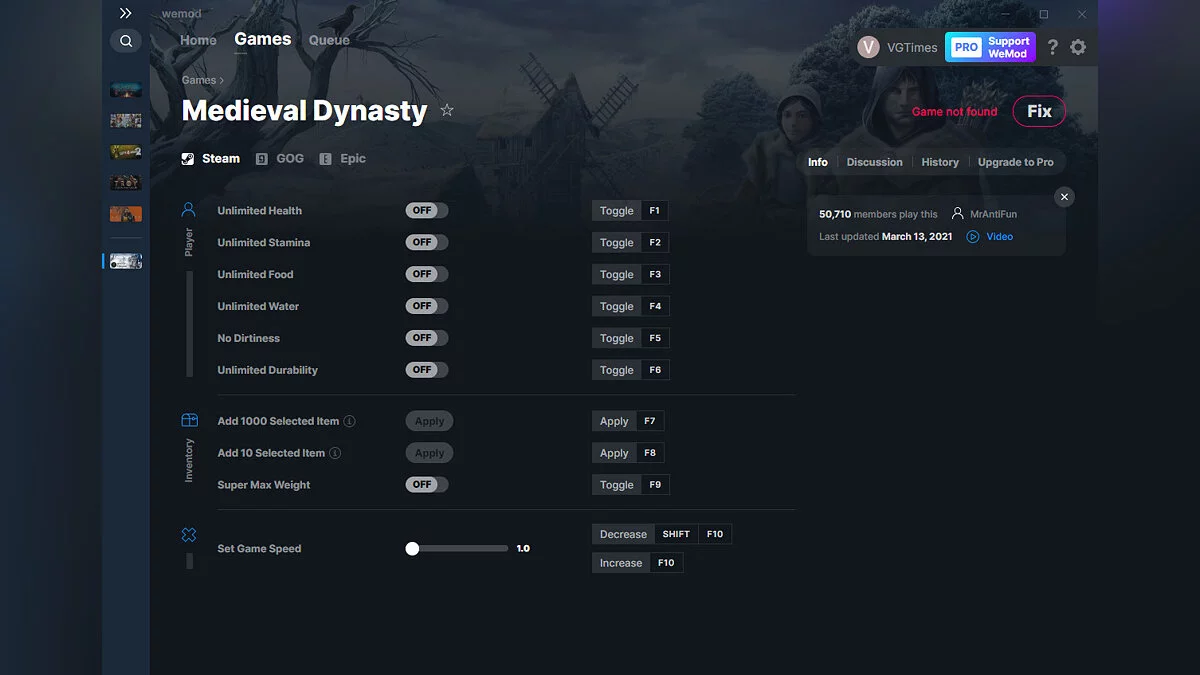Screen dimensions: 1200x675
Task: Open the VGTimes user avatar
Action: 867,47
